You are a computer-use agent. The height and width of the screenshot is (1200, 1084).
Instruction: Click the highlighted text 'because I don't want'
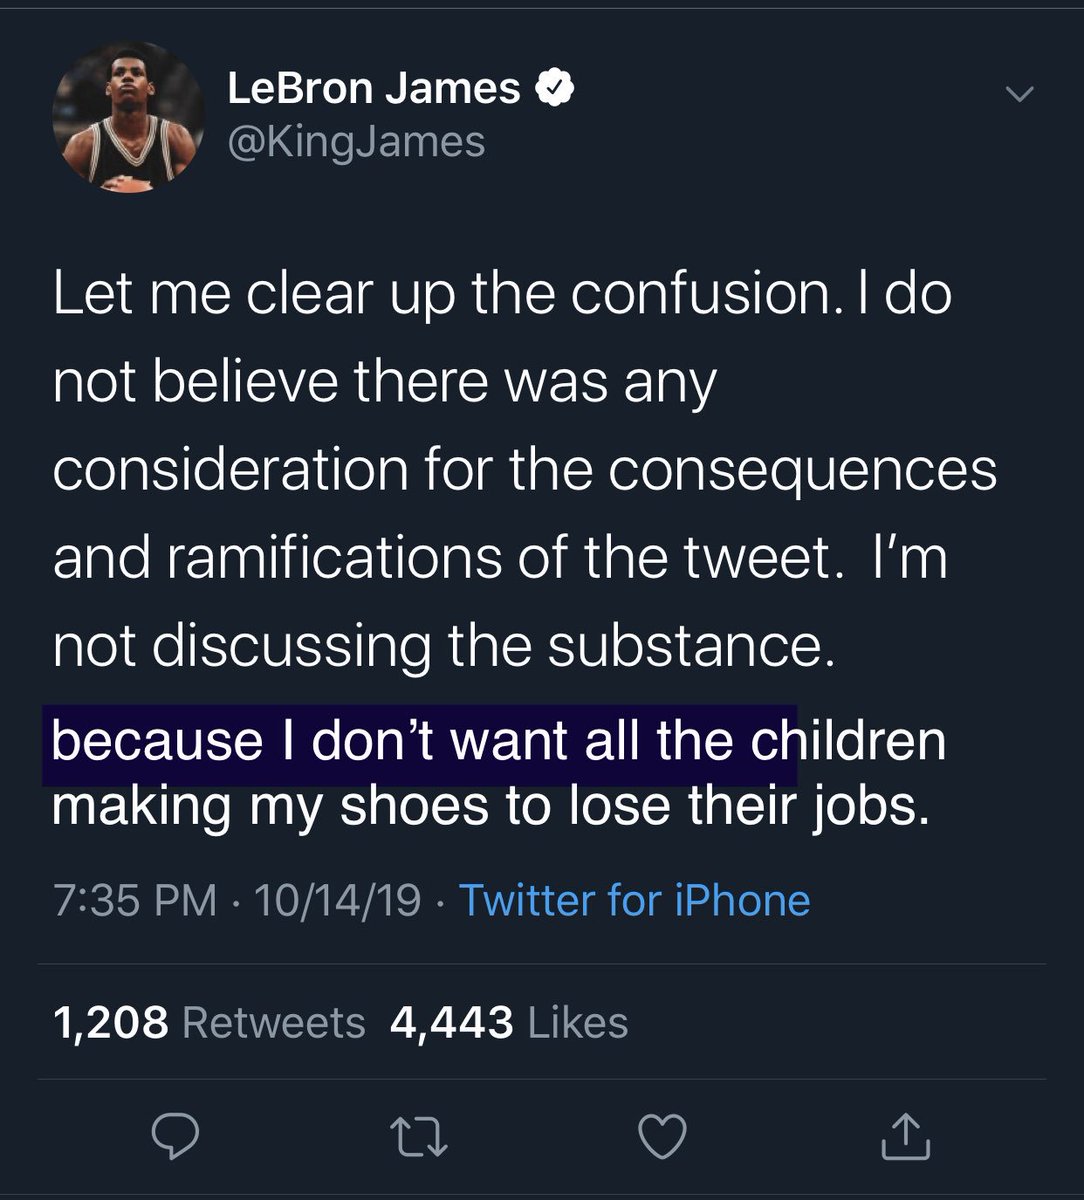click(x=300, y=741)
